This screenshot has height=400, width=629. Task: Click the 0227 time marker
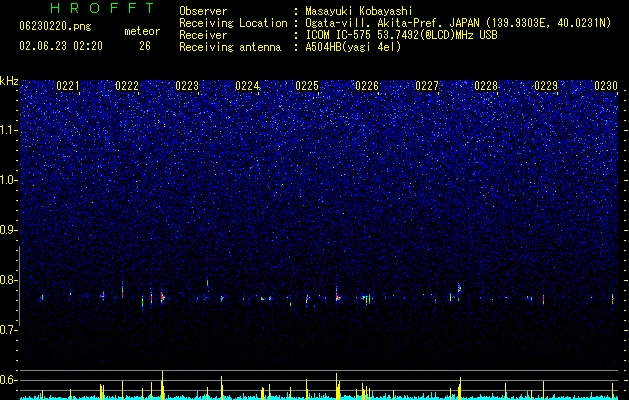coord(427,86)
